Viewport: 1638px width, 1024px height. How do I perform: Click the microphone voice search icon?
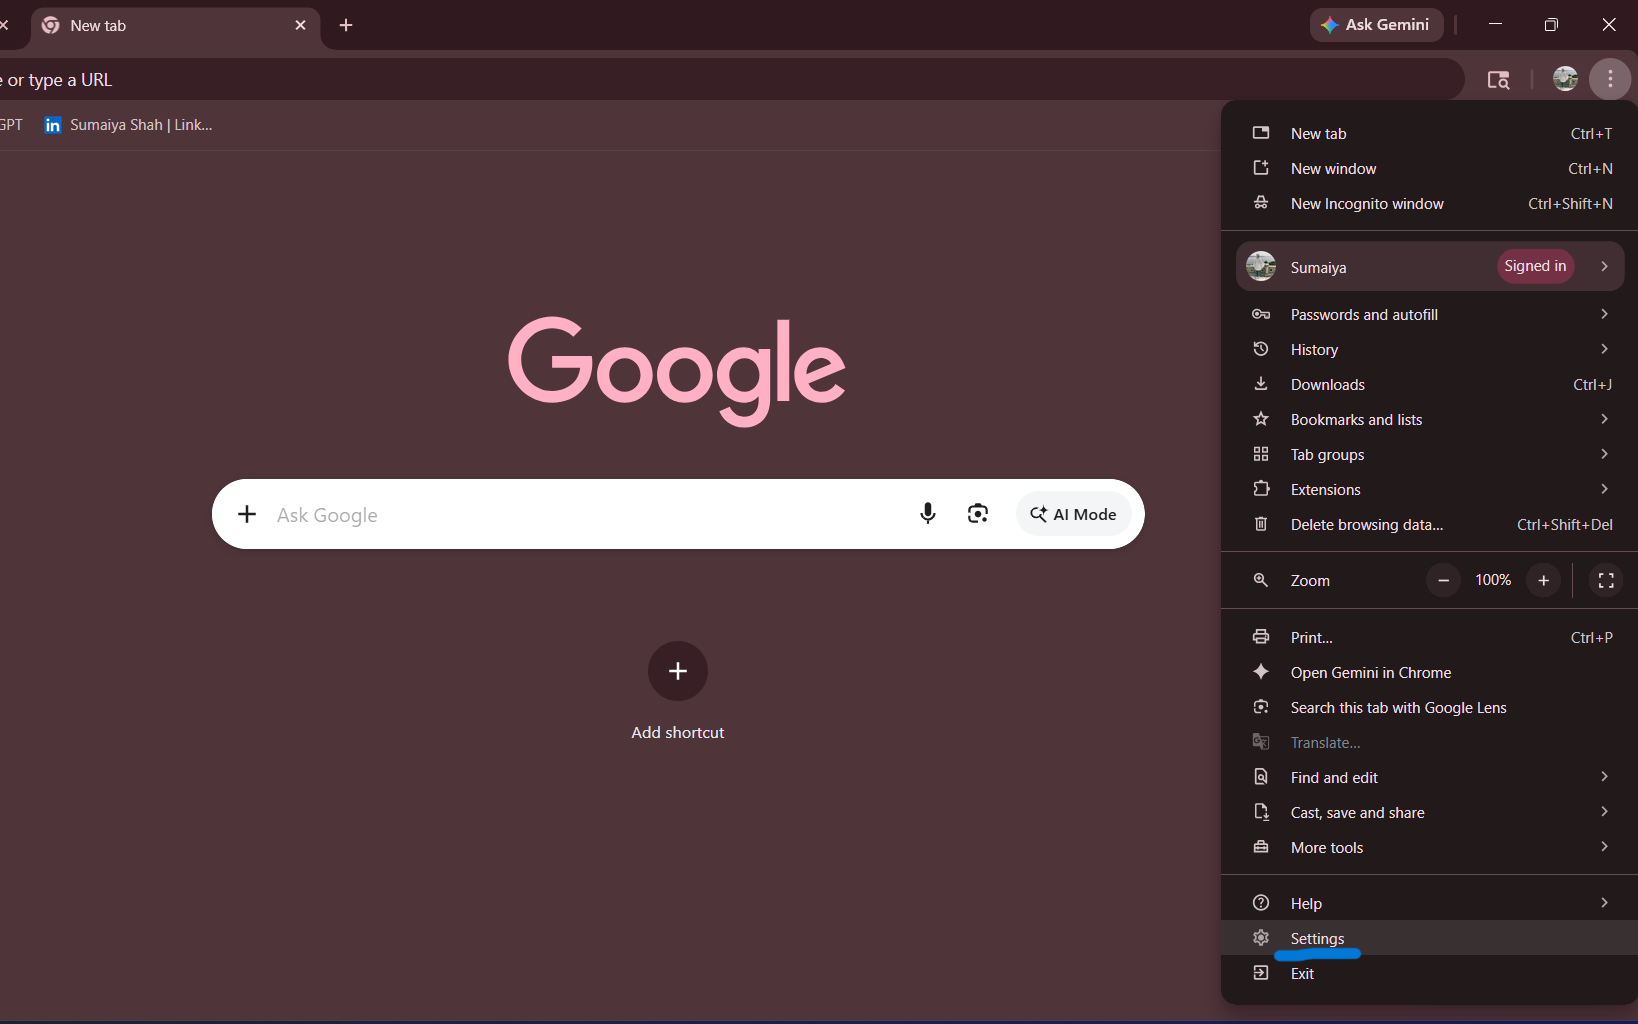coord(927,514)
